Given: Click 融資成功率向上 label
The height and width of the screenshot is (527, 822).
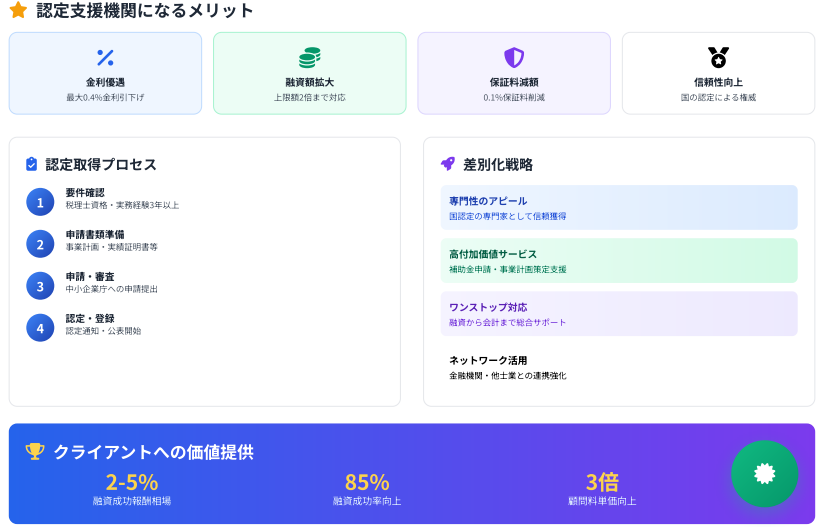Looking at the screenshot, I should click(367, 501).
